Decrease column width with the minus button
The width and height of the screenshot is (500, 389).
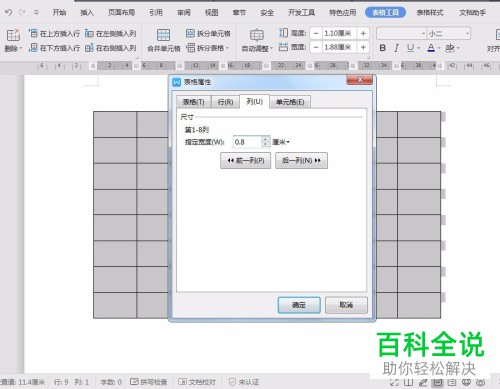click(316, 47)
